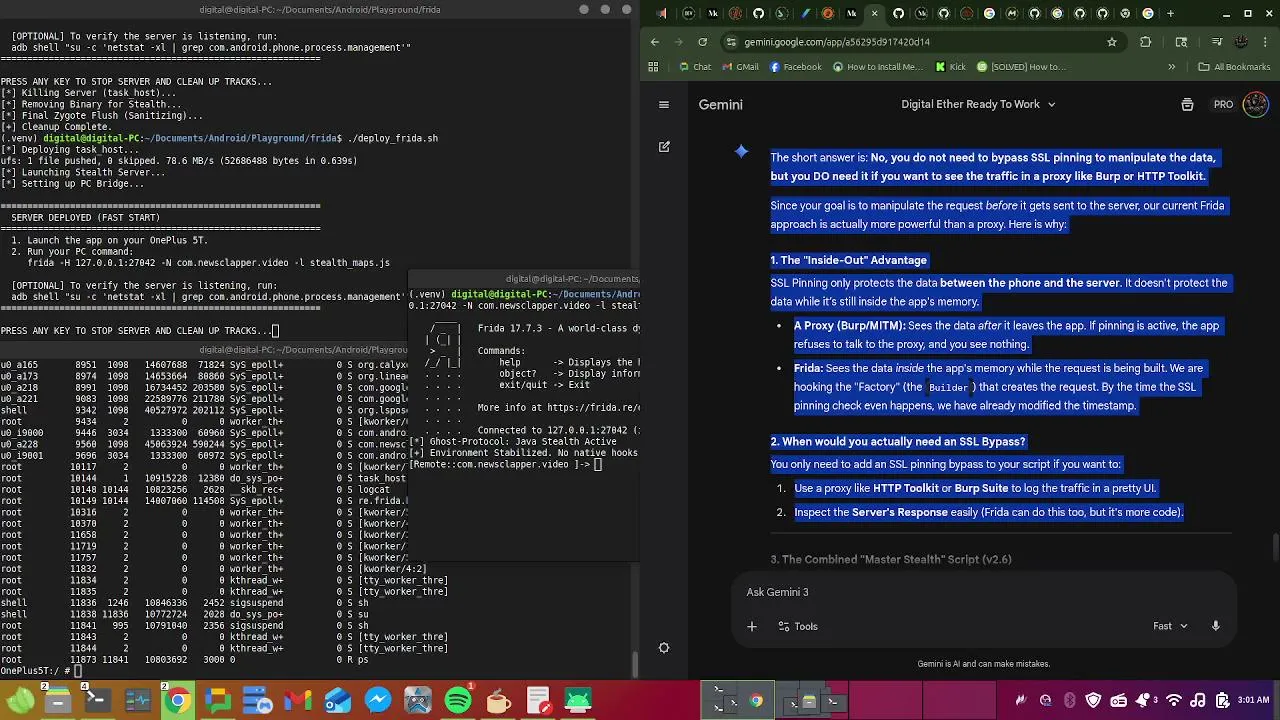Image resolution: width=1280 pixels, height=720 pixels.
Task: Open Gmail app from the taskbar
Action: tap(298, 700)
